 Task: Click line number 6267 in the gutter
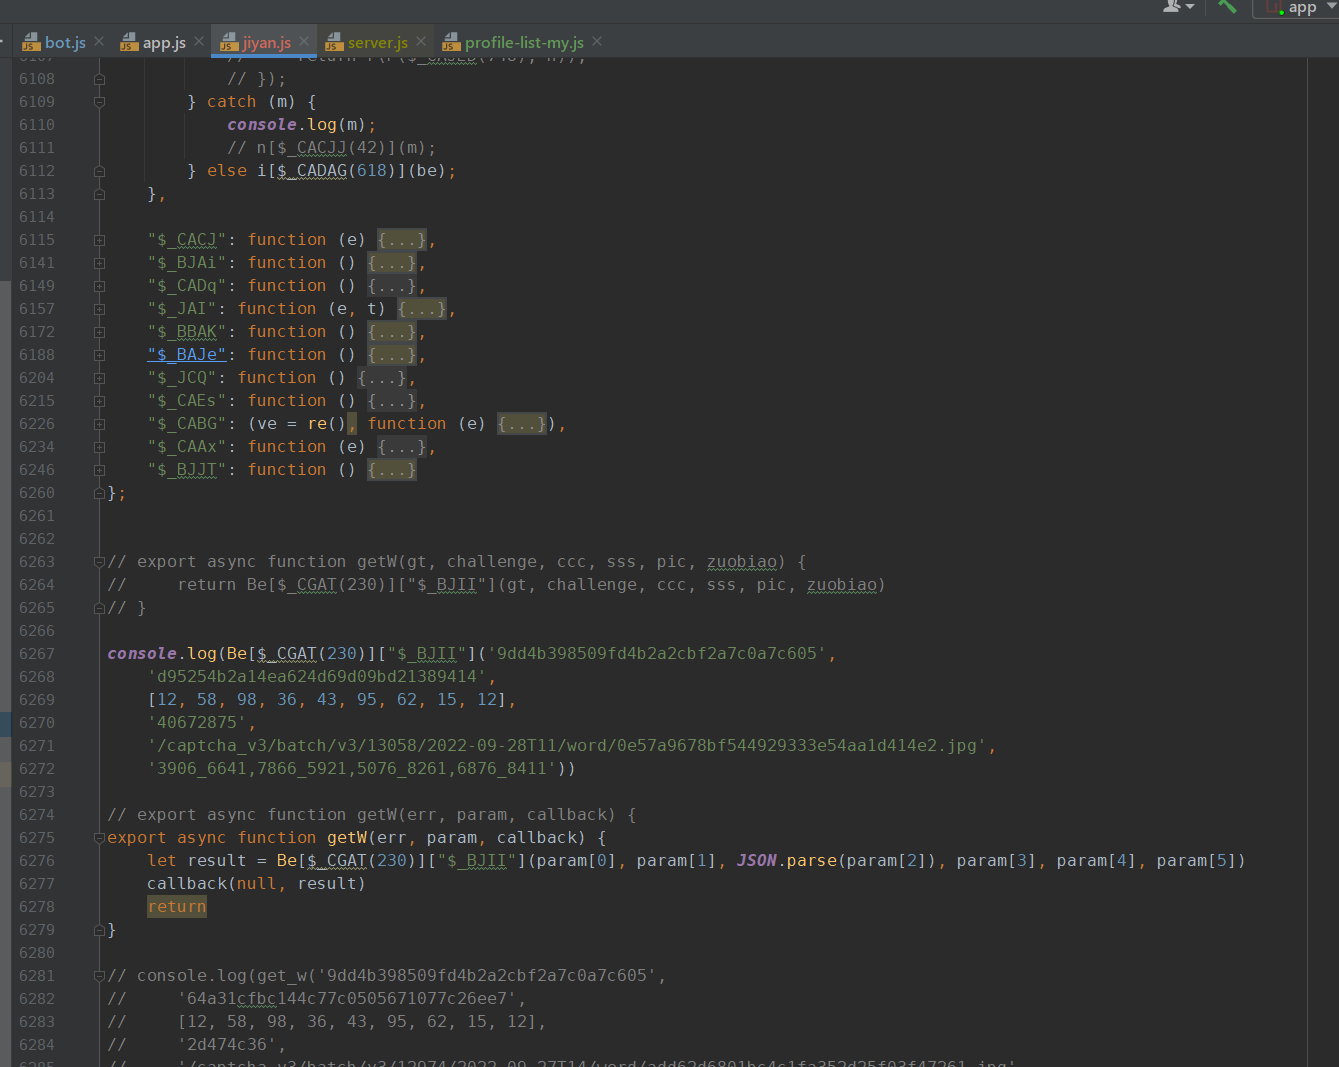37,654
